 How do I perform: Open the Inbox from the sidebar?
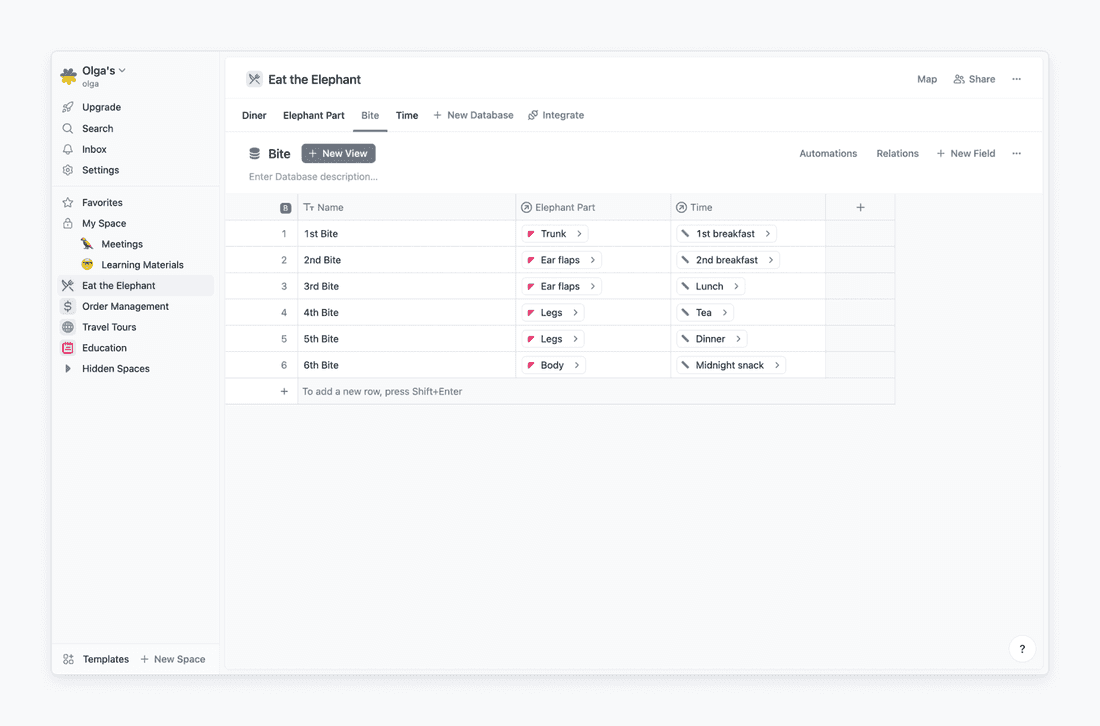coord(70,149)
